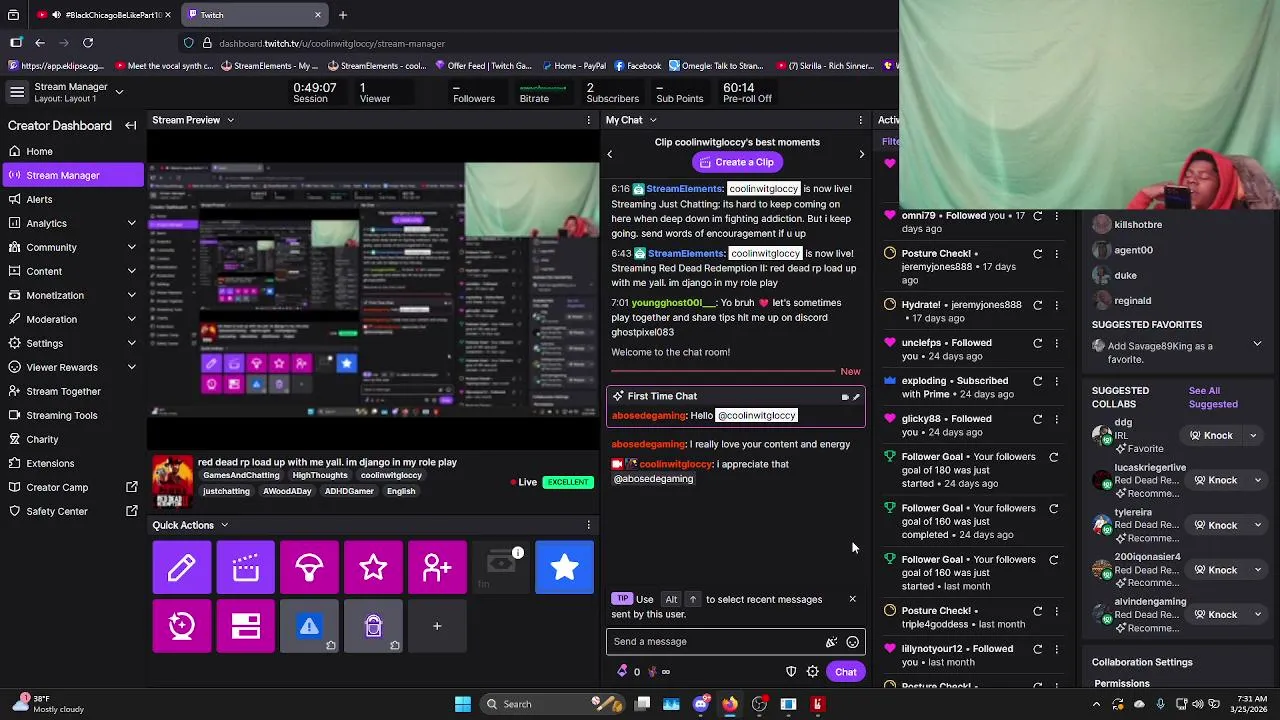This screenshot has width=1280, height=720.
Task: Replay the glicky88 Followed alert
Action: tap(1037, 419)
